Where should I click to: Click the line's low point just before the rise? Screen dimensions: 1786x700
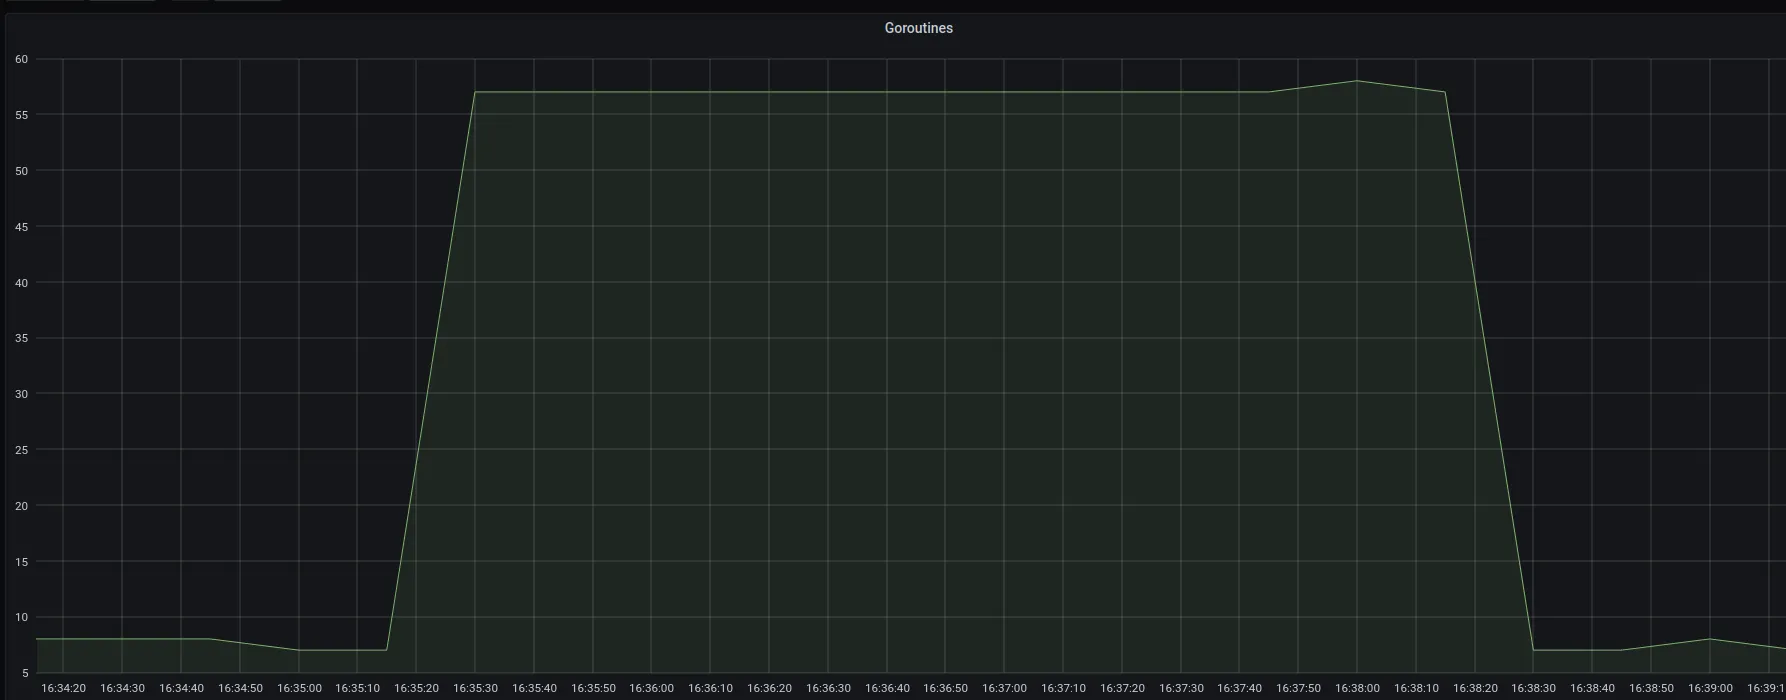(386, 650)
